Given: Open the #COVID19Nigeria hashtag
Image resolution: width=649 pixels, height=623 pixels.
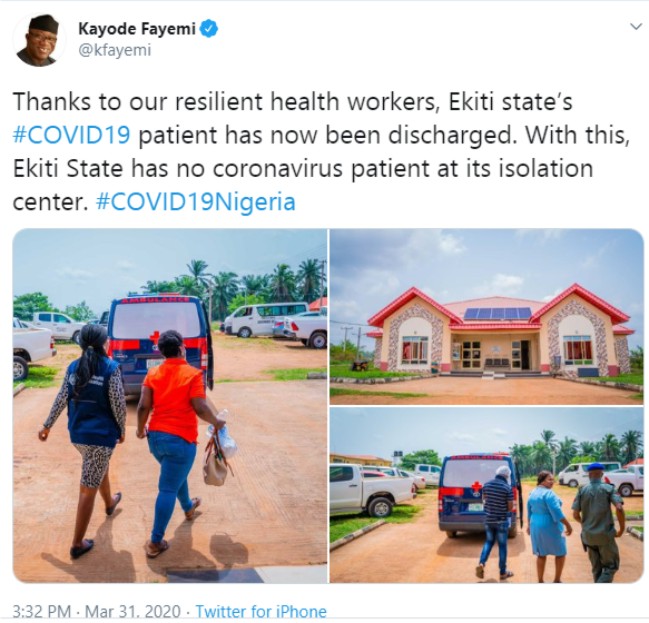Looking at the screenshot, I should point(196,202).
